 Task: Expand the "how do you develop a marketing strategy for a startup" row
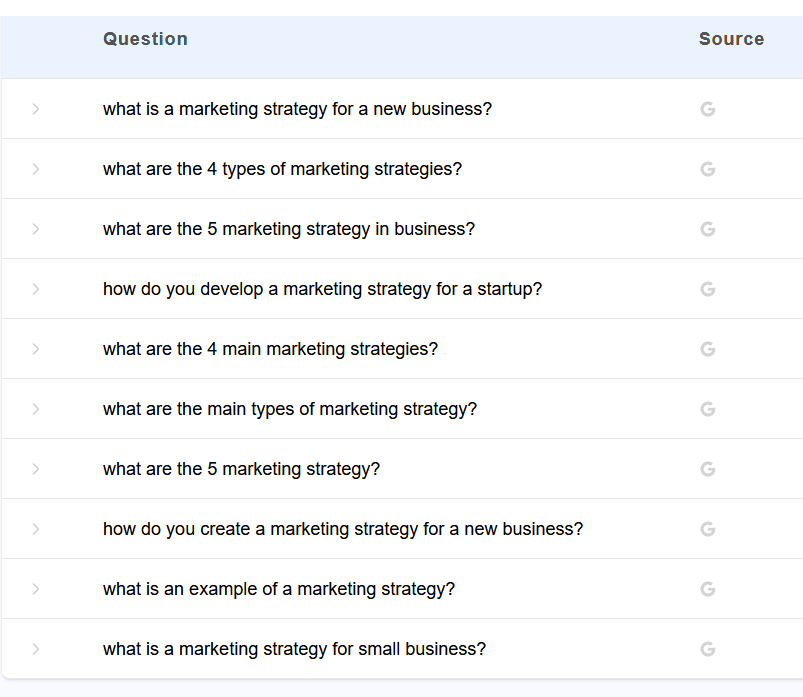point(36,289)
